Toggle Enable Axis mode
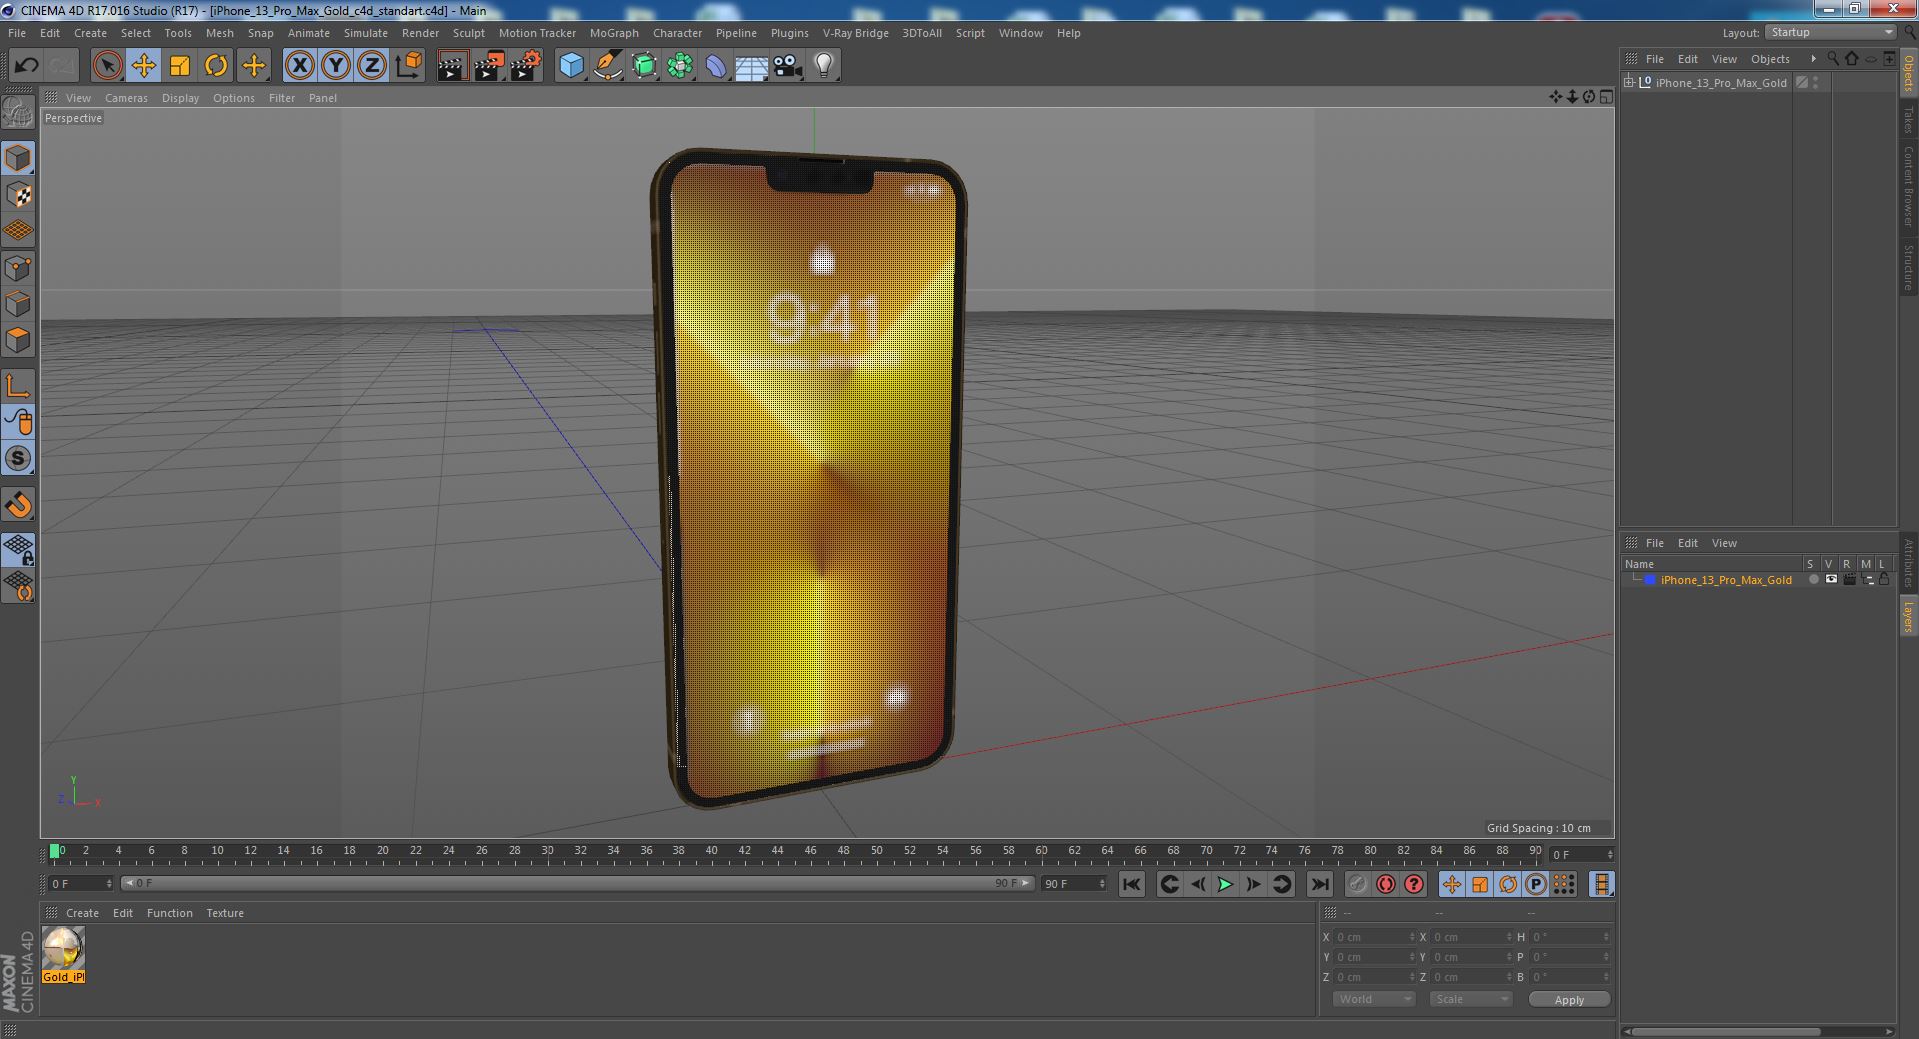Image resolution: width=1919 pixels, height=1039 pixels. pos(18,386)
